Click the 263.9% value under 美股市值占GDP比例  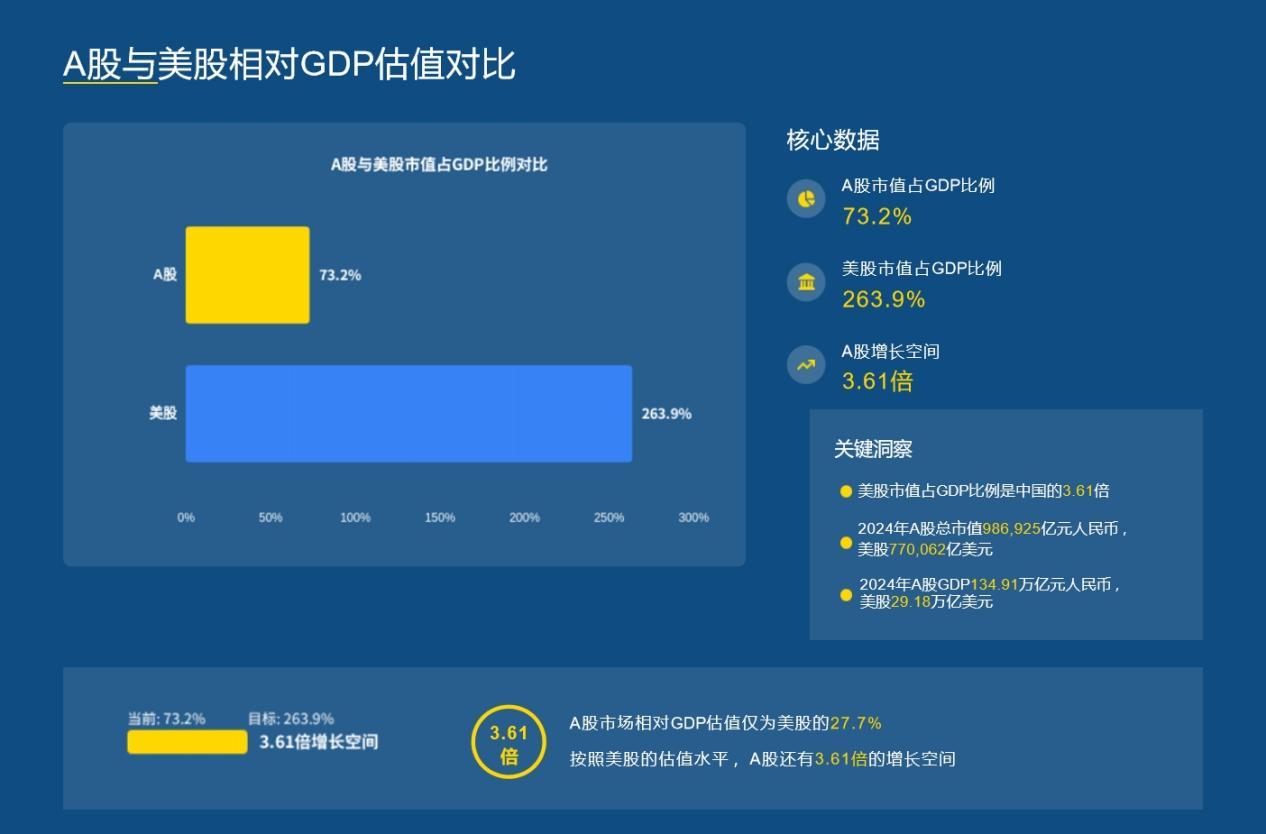[884, 299]
